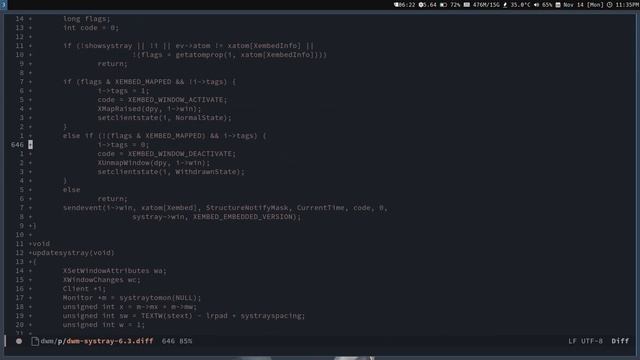This screenshot has width=640, height=360.
Task: Click the 'Client *i;' declaration line
Action: [84, 289]
